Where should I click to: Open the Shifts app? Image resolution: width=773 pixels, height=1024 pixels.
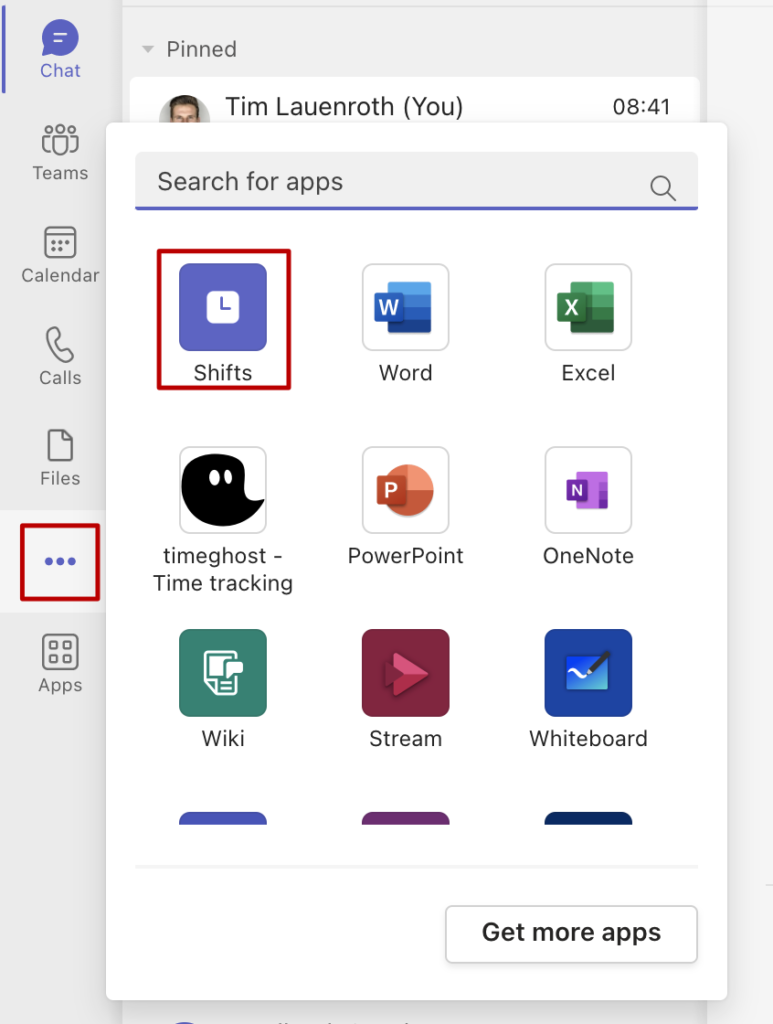(223, 308)
